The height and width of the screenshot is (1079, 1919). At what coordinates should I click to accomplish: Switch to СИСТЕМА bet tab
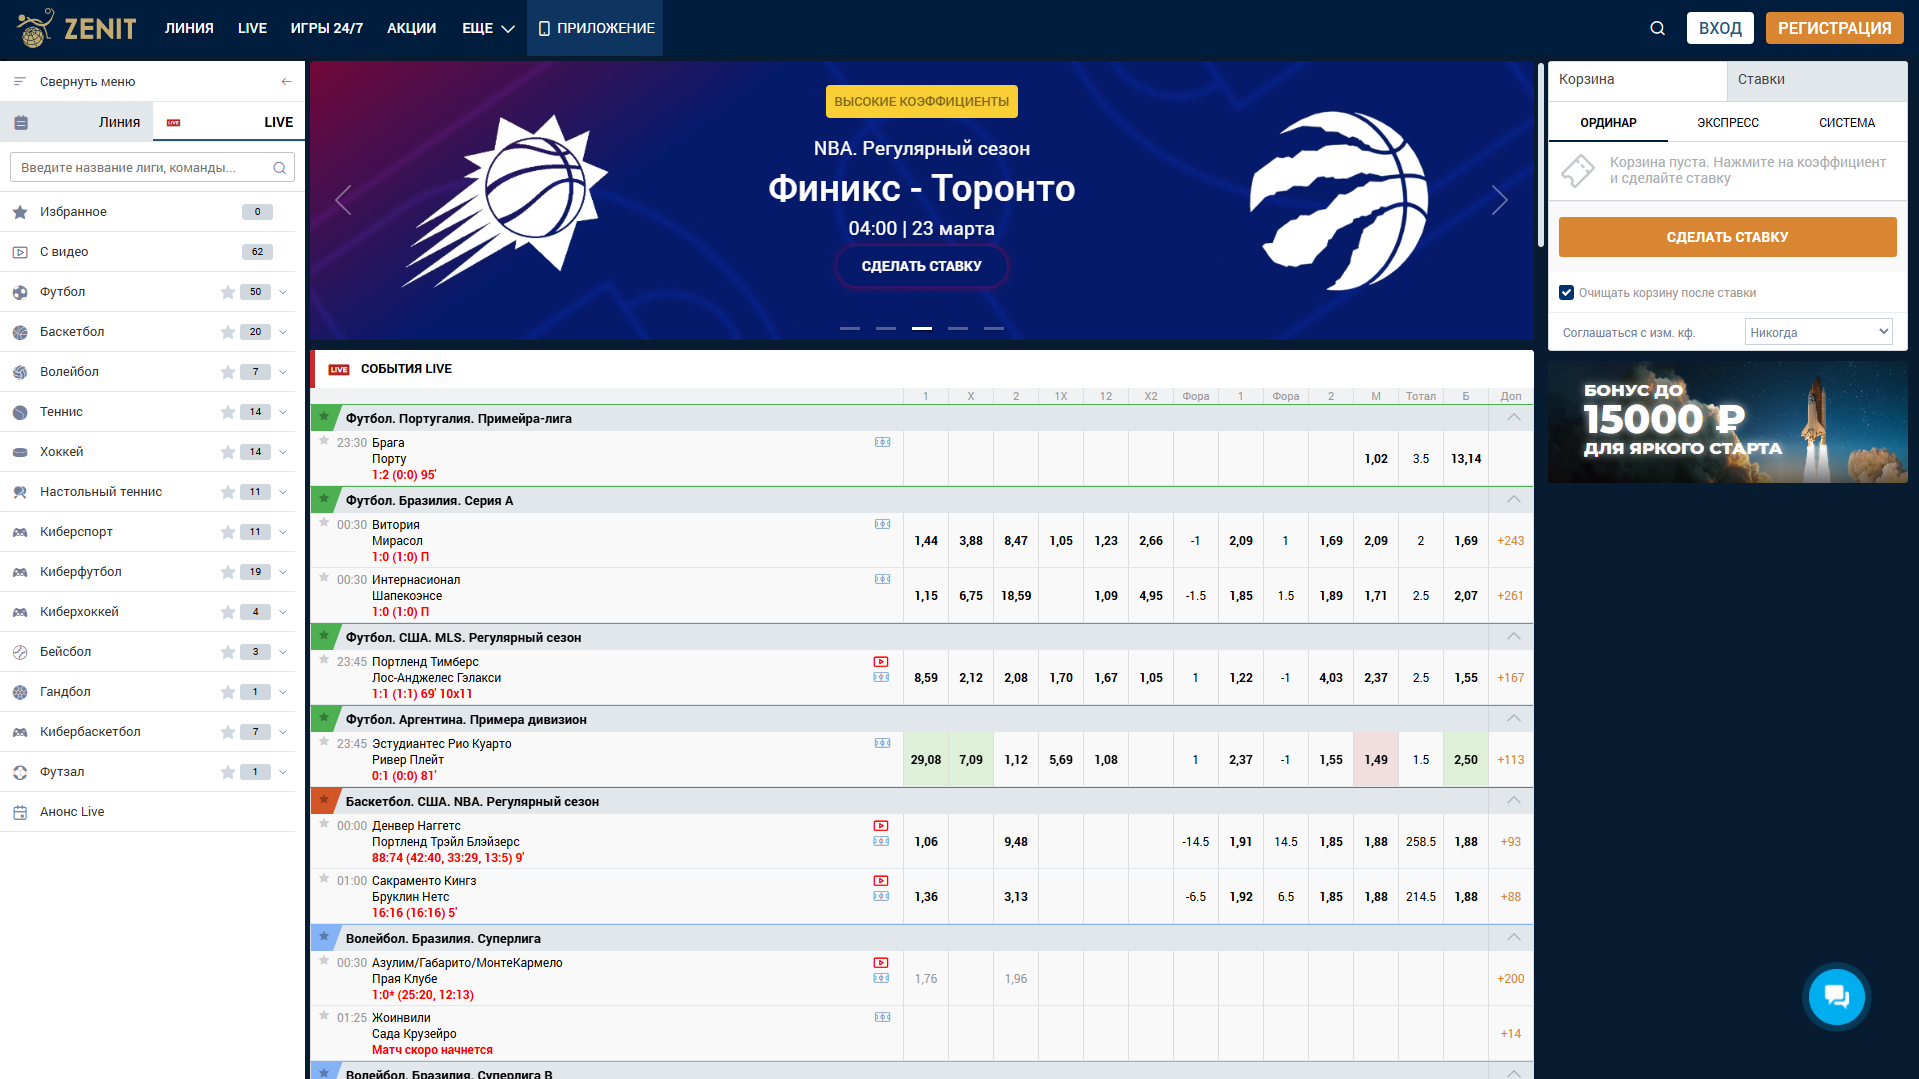(x=1846, y=123)
